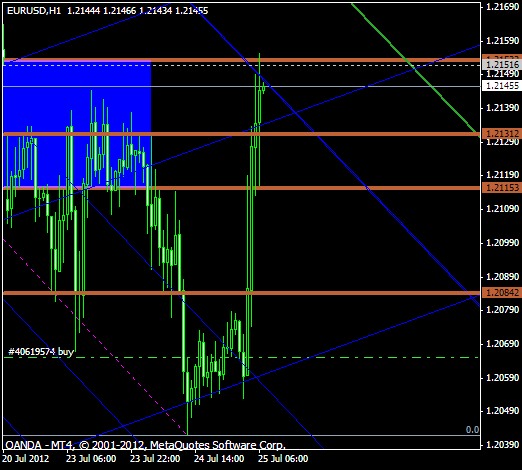The width and height of the screenshot is (522, 470).
Task: Select the 1.20842 orange level label
Action: [x=502, y=293]
